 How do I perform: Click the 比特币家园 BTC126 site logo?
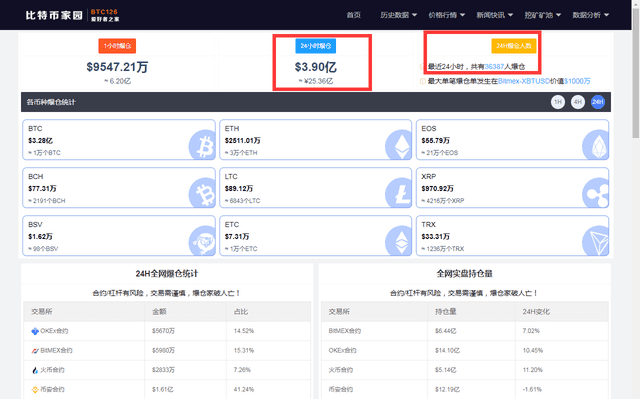pyautogui.click(x=72, y=15)
